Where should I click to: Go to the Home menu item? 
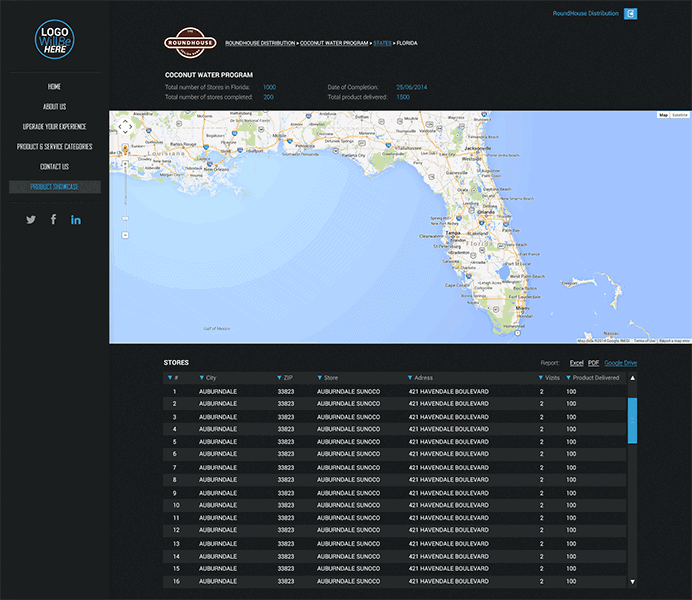pos(54,86)
